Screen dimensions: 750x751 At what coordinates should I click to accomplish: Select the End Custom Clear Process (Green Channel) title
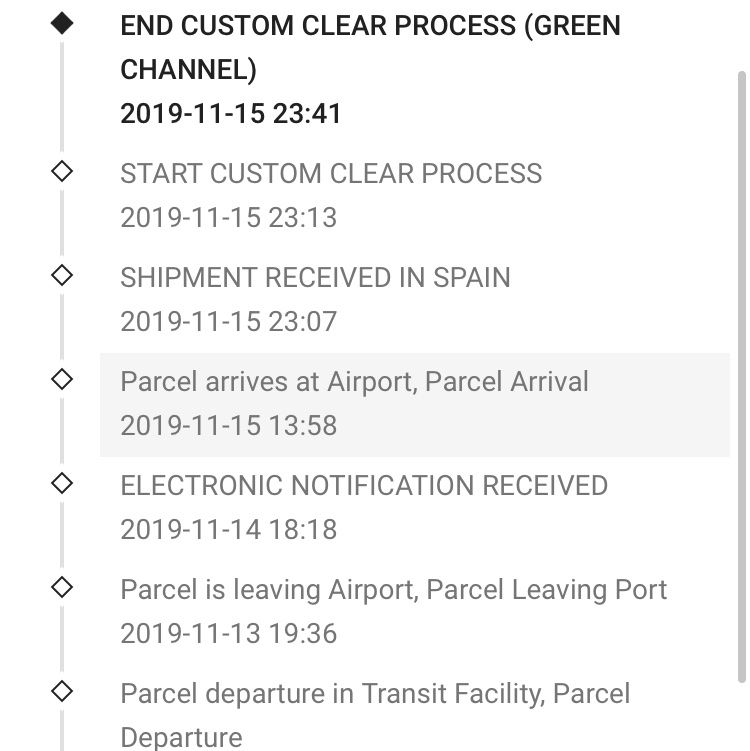tap(370, 47)
